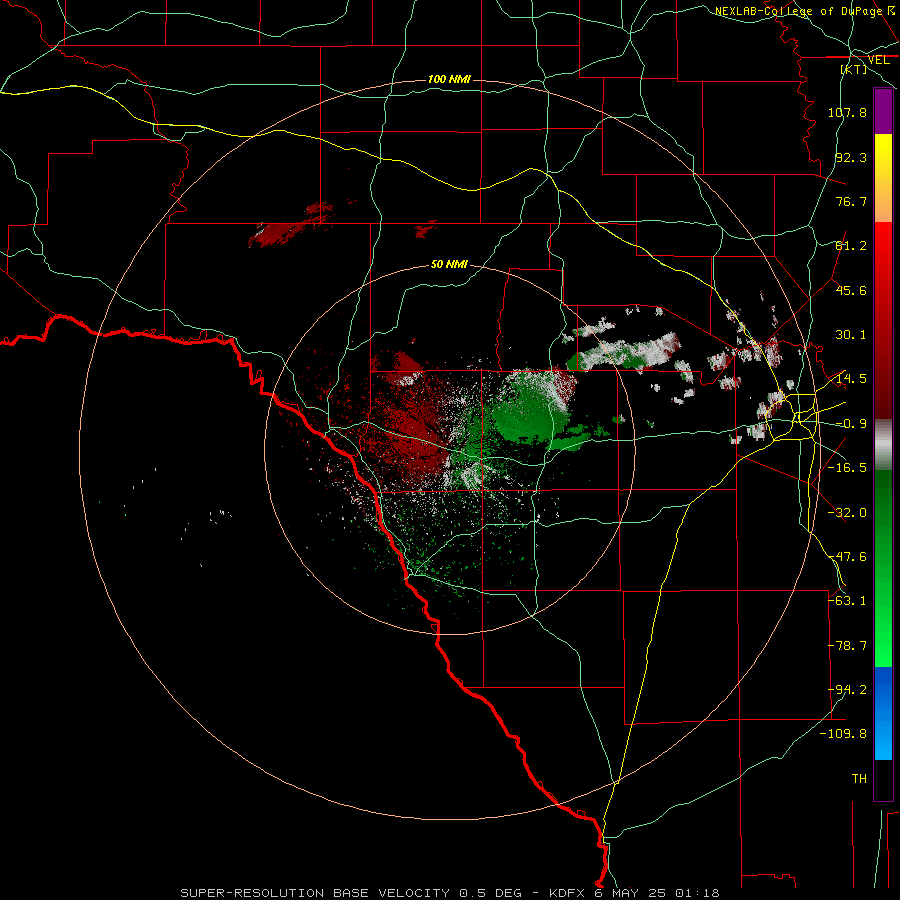Click the -109.8 velocity scale value
The width and height of the screenshot is (900, 900).
click(x=843, y=734)
